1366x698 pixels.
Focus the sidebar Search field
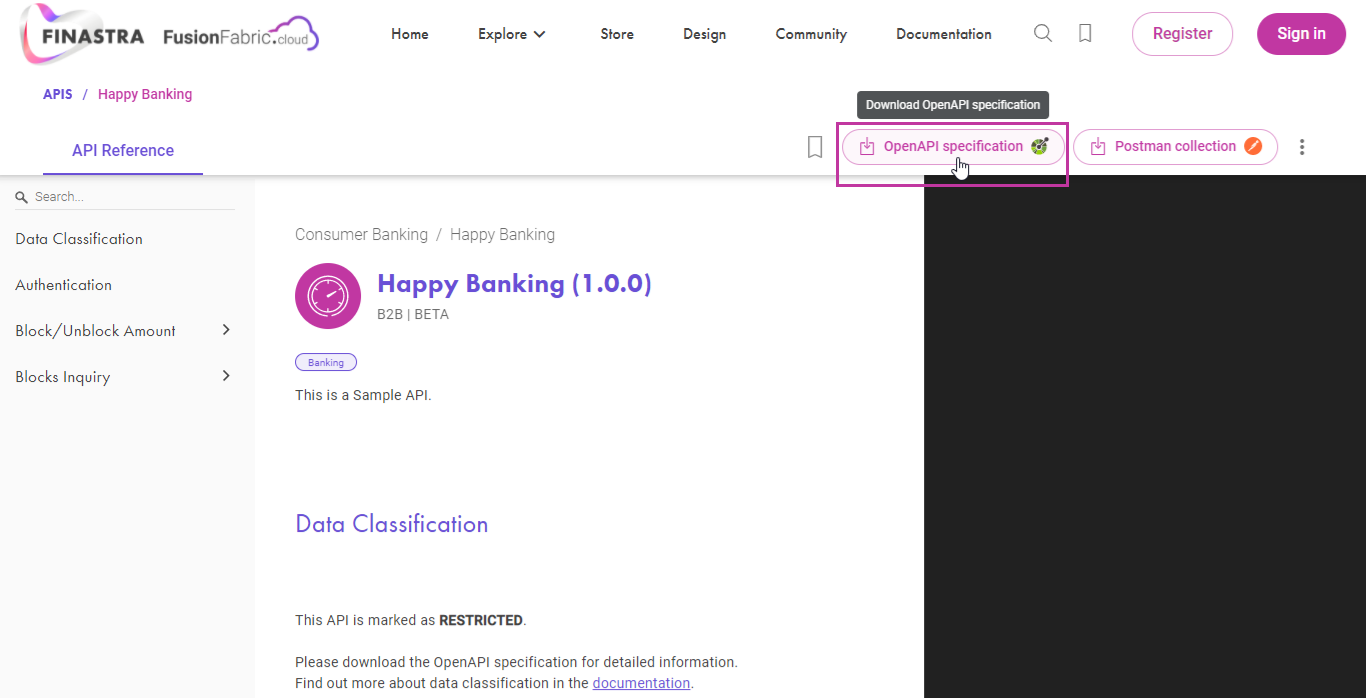point(125,197)
